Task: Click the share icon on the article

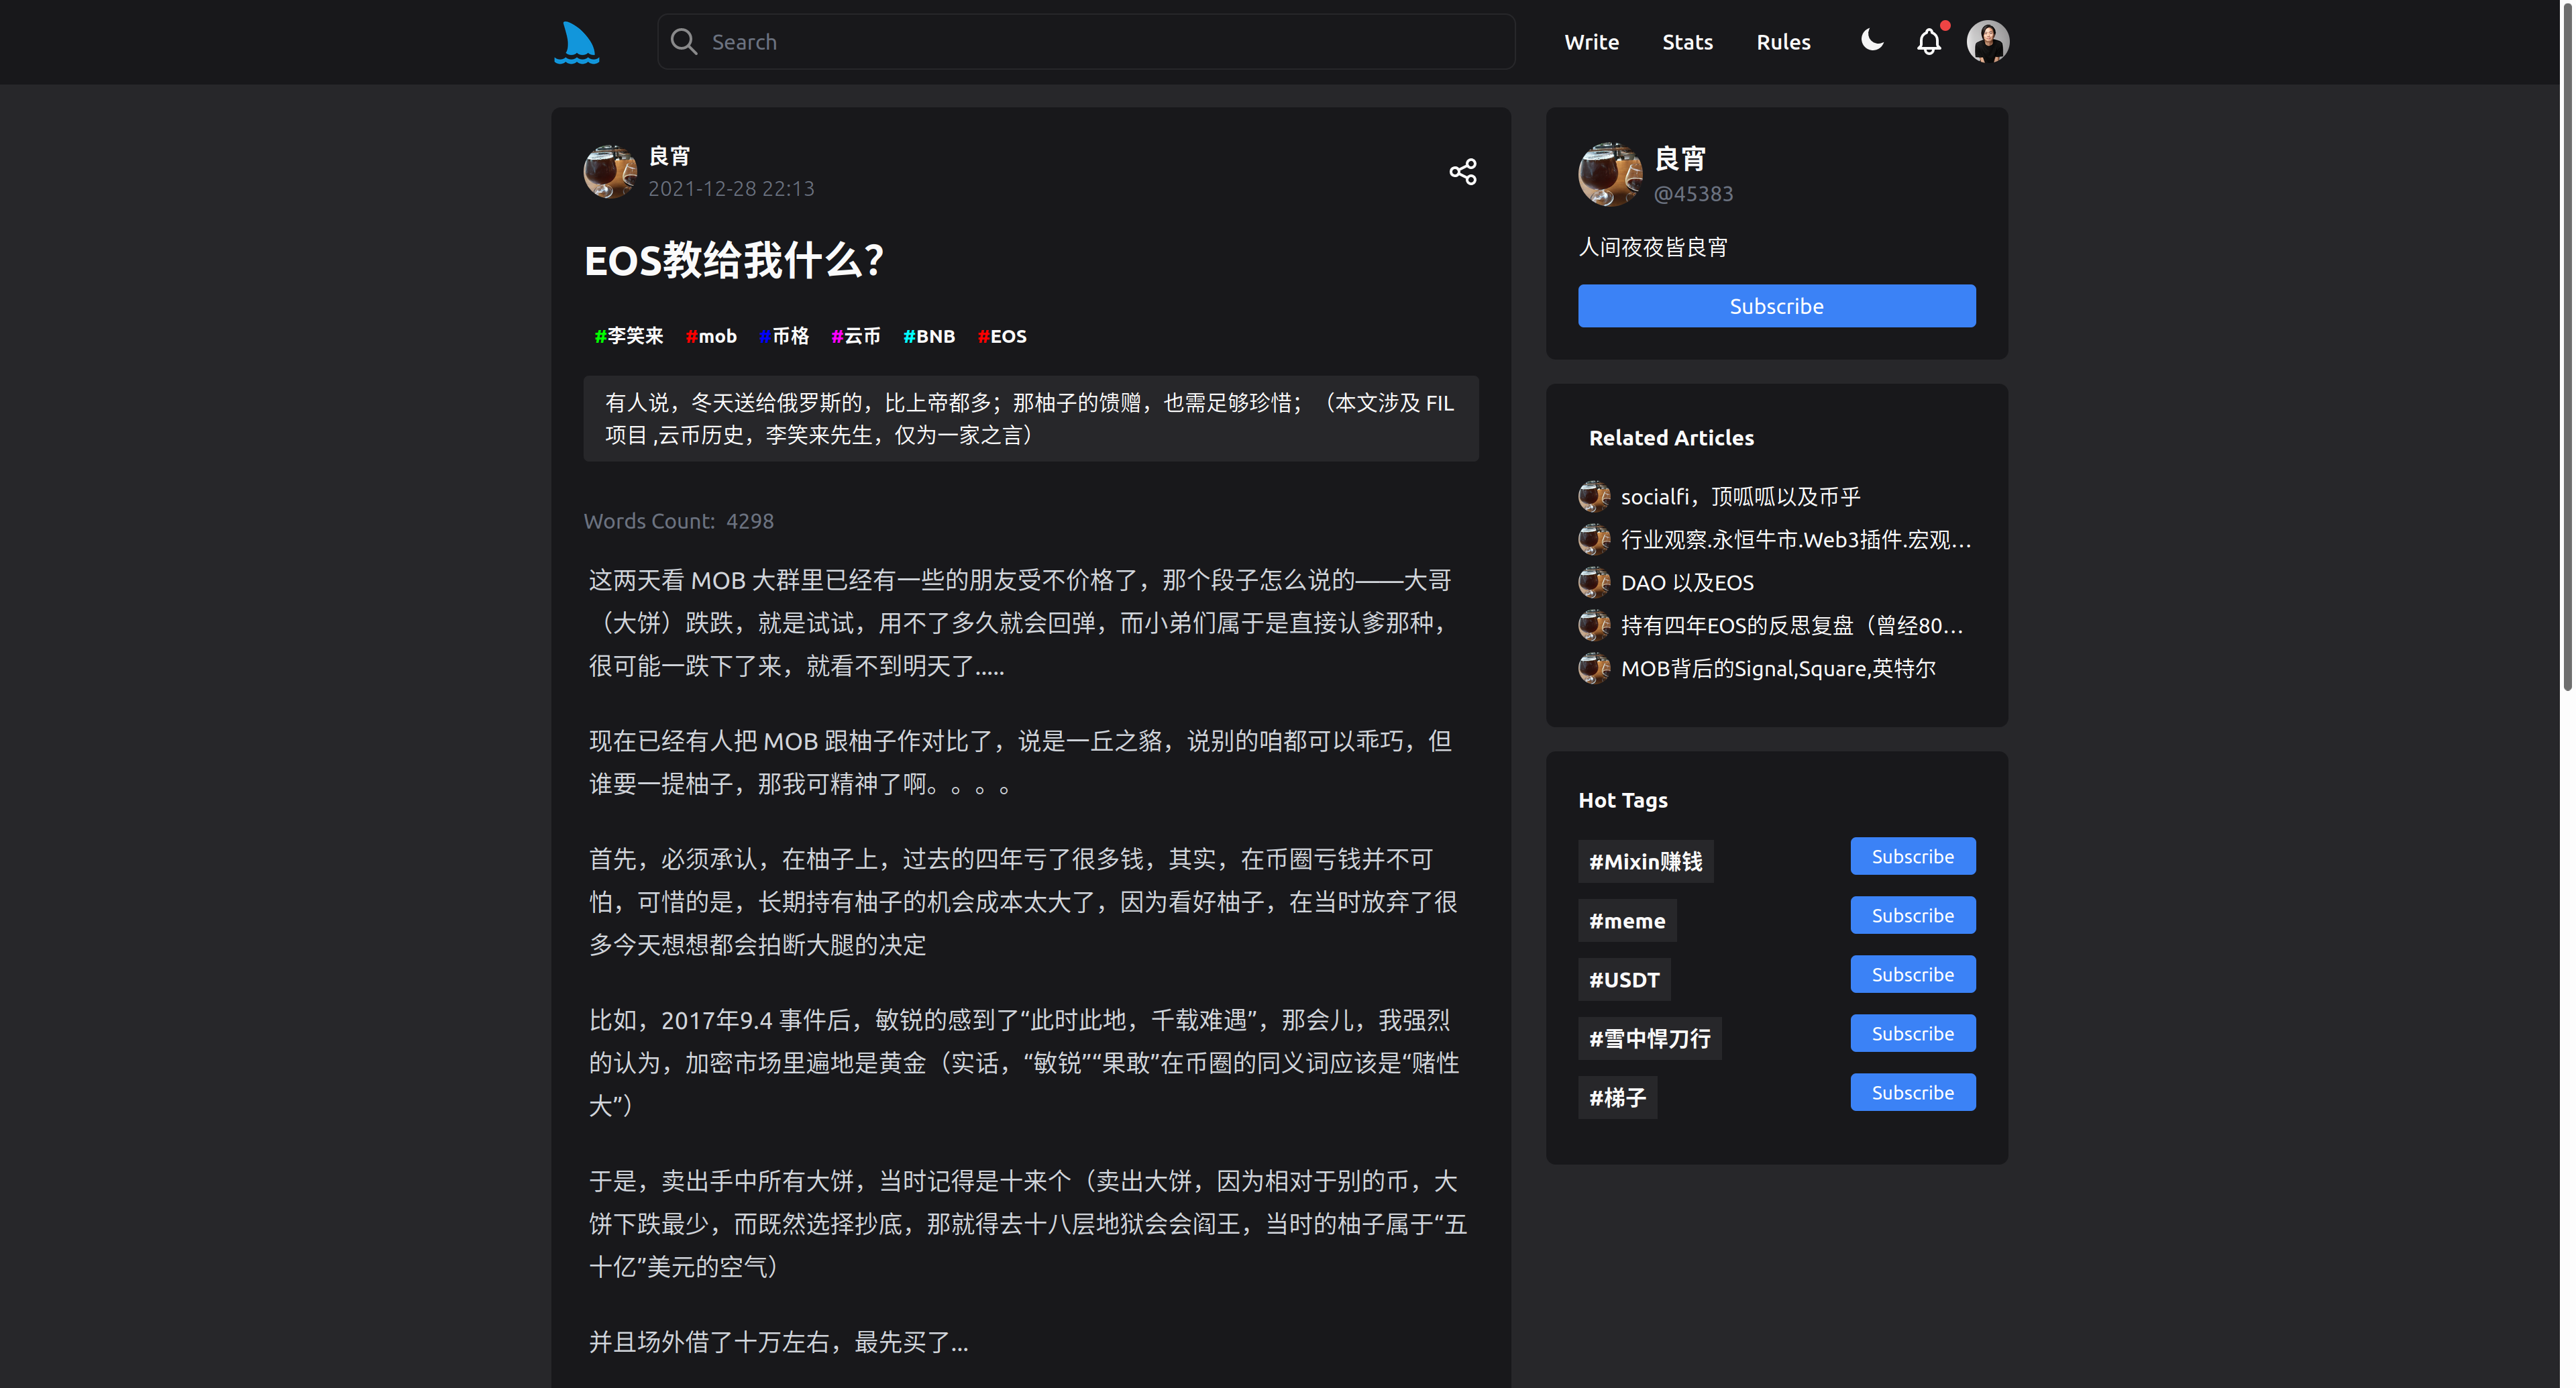Action: 1463,172
